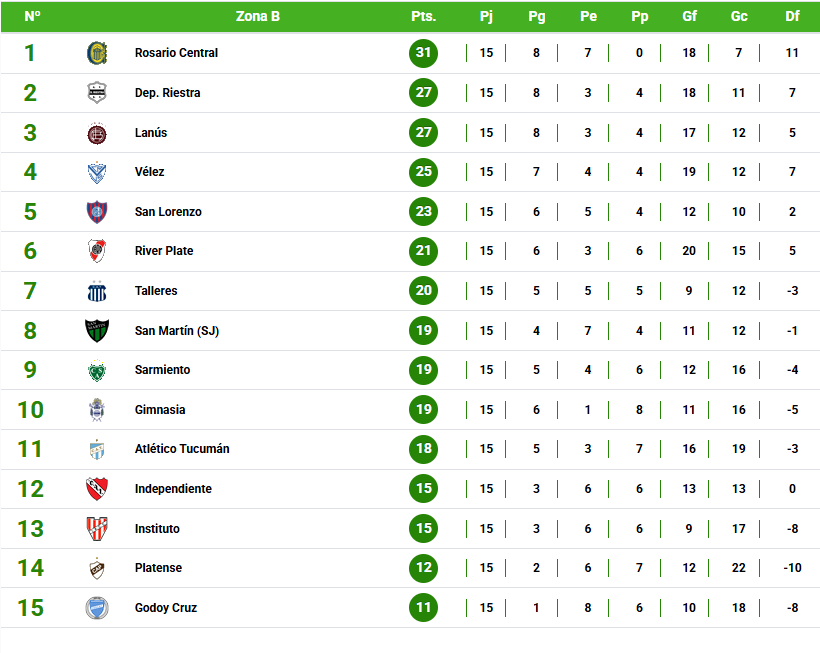The width and height of the screenshot is (820, 653).
Task: Click Rosario Central's 31 points circle
Action: [x=424, y=53]
